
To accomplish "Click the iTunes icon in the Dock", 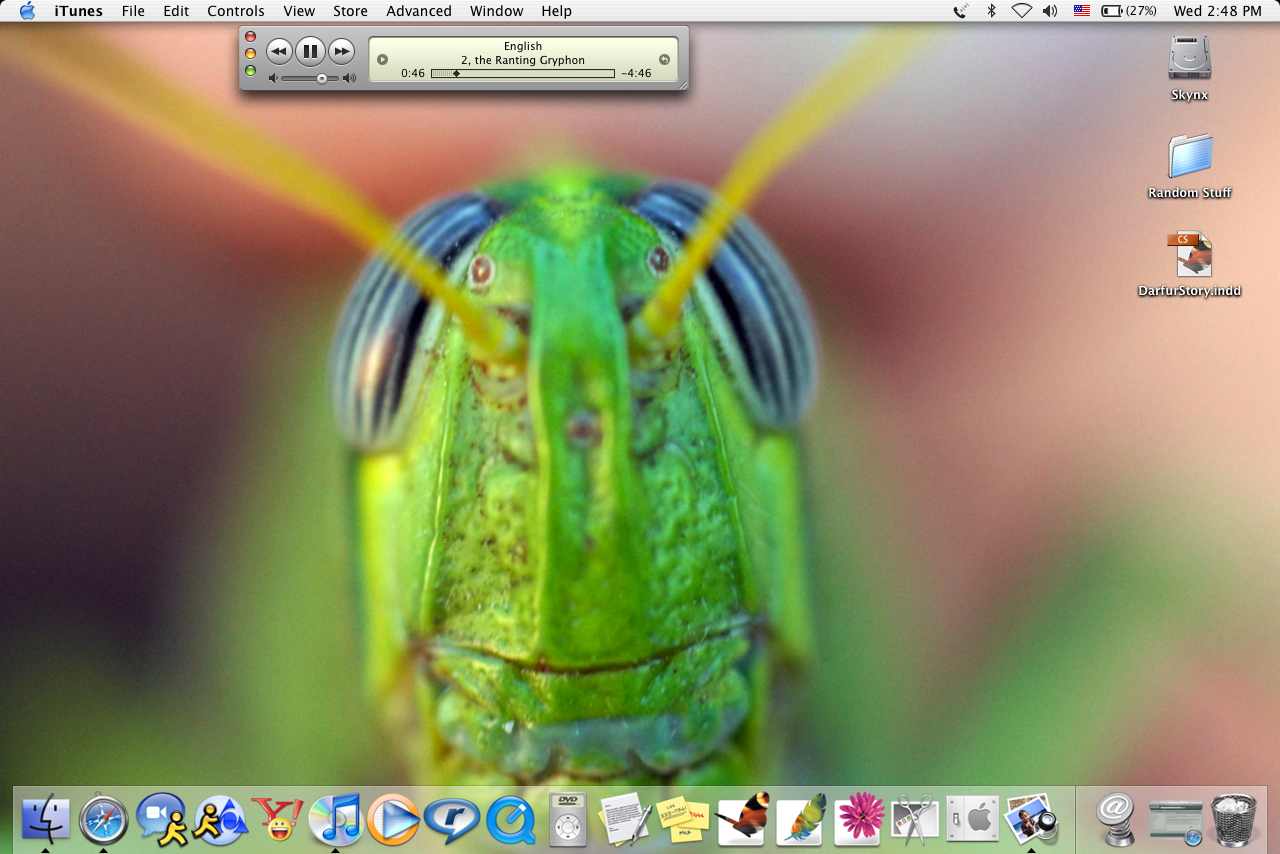I will (x=335, y=819).
